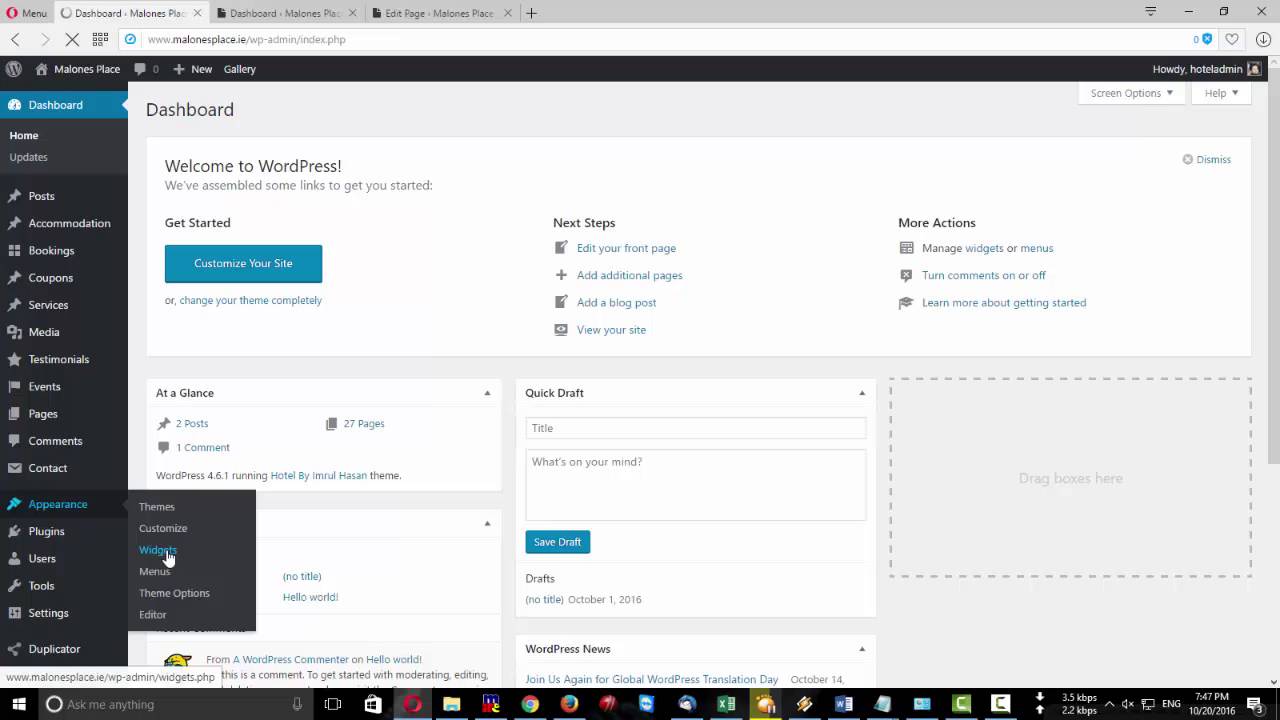The height and width of the screenshot is (720, 1280).
Task: Open a new browser tab with plus
Action: point(531,13)
